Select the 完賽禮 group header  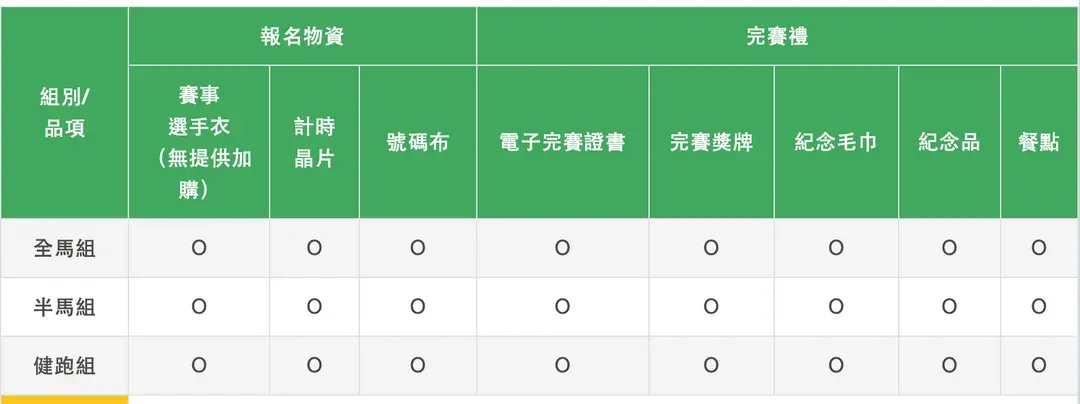point(777,37)
